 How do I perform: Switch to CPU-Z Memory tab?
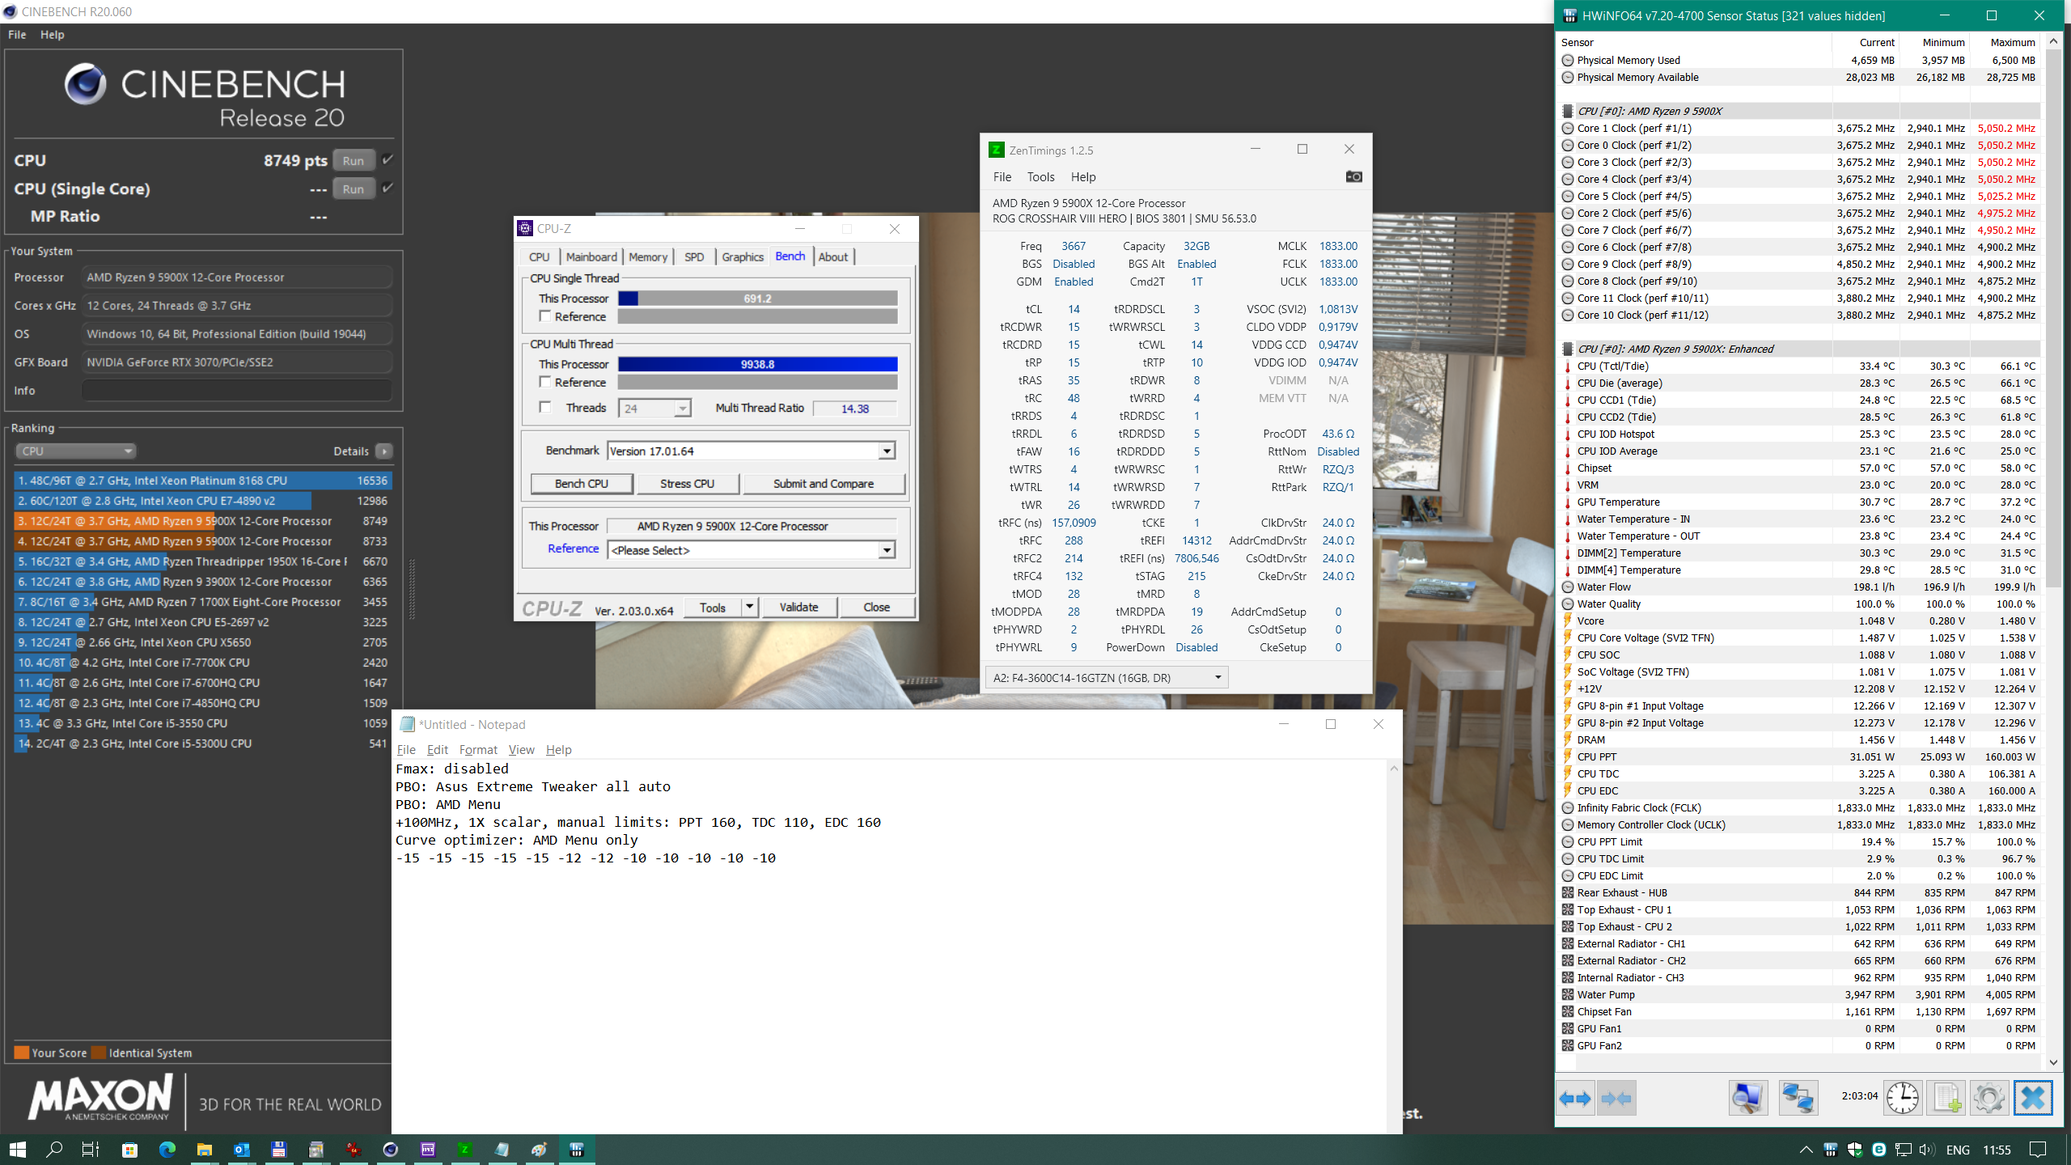648,257
